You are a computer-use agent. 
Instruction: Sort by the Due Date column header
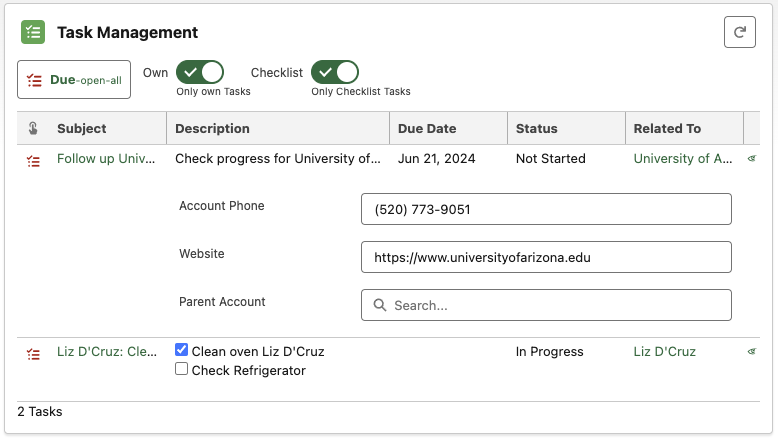[x=427, y=128]
